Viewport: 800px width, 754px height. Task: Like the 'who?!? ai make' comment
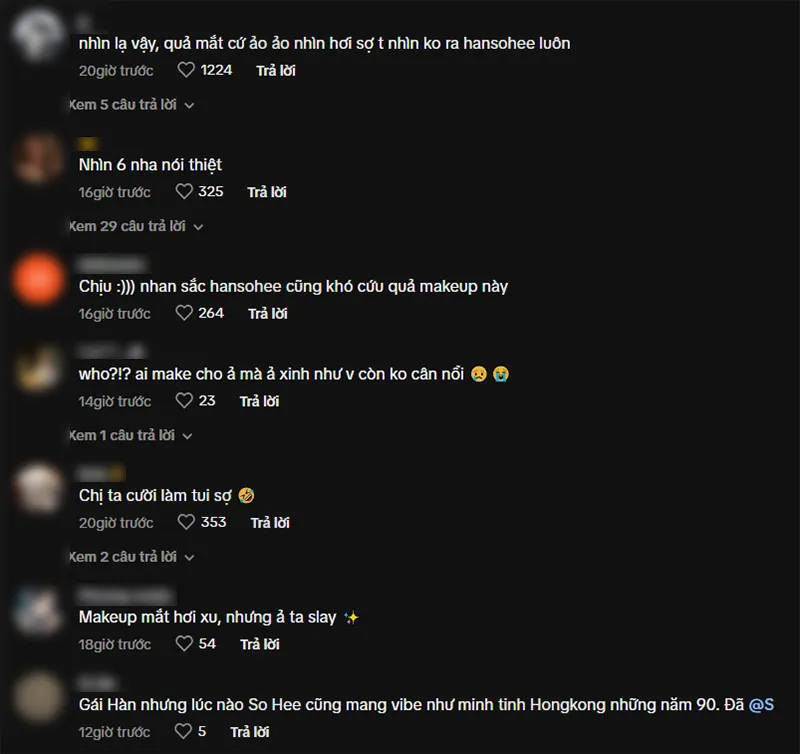[184, 400]
